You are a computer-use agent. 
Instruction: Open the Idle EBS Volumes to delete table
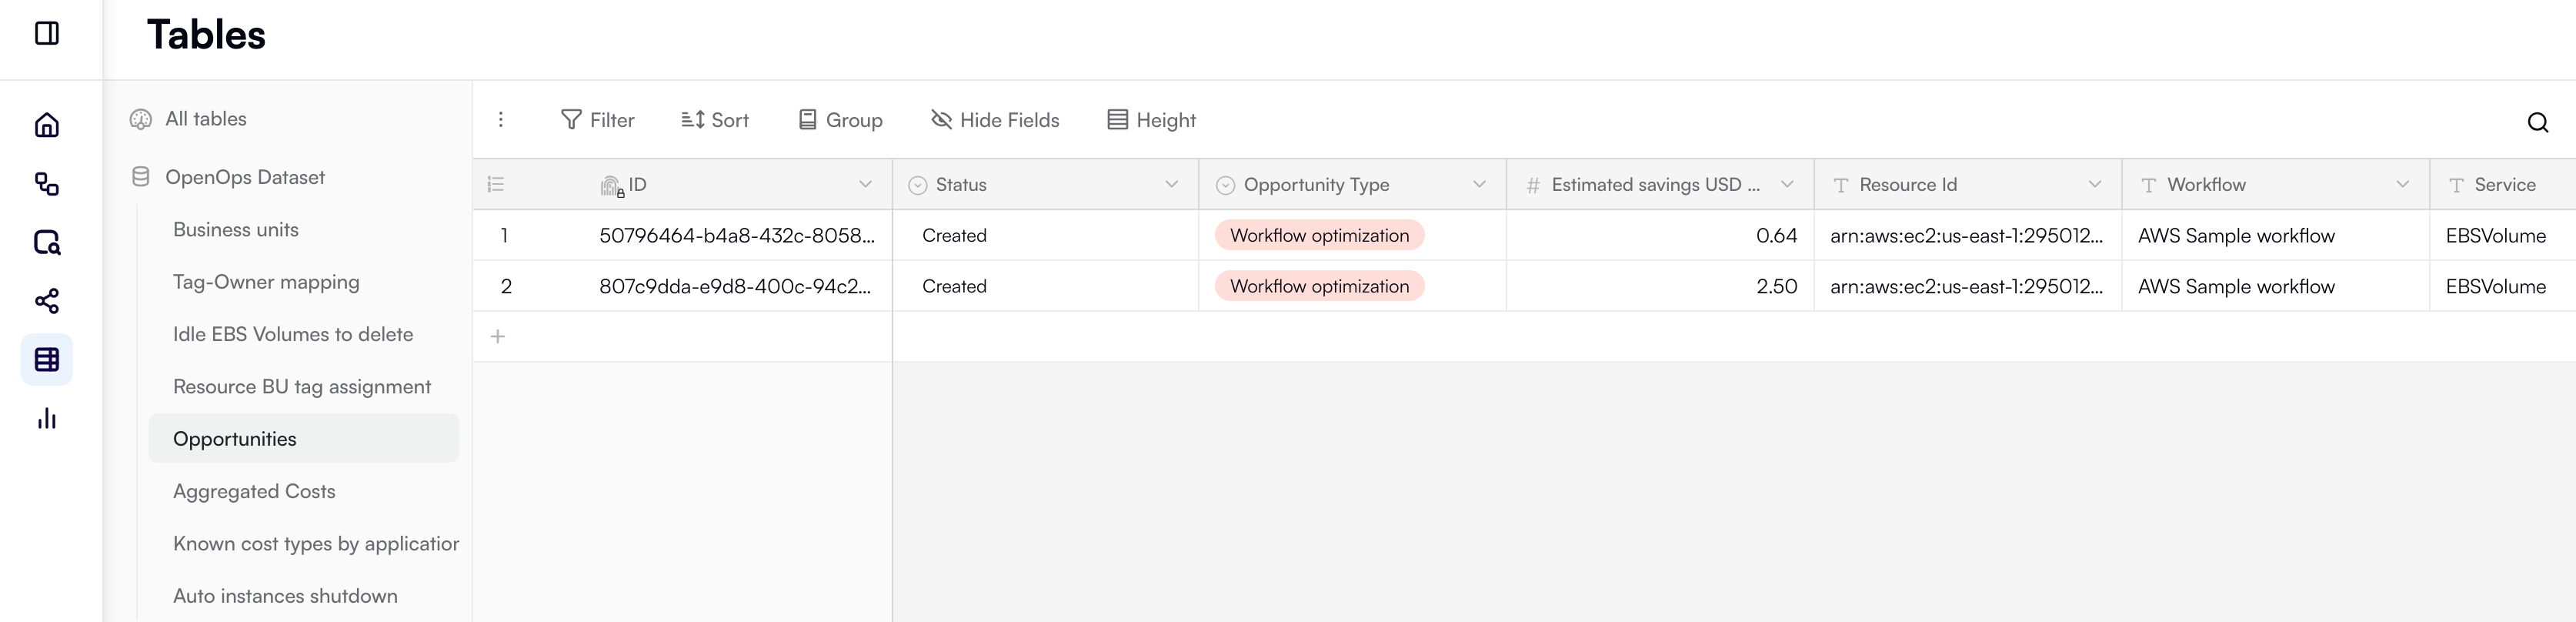(293, 334)
